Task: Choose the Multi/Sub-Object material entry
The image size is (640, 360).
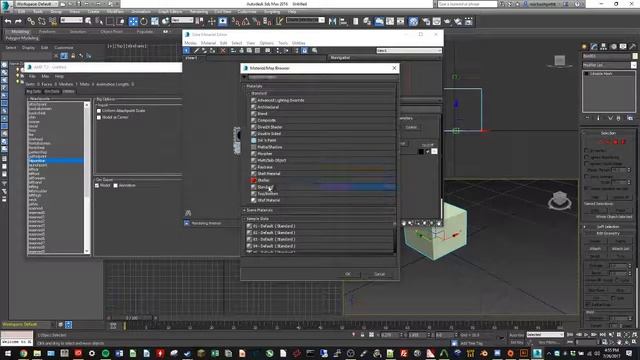Action: 322,160
